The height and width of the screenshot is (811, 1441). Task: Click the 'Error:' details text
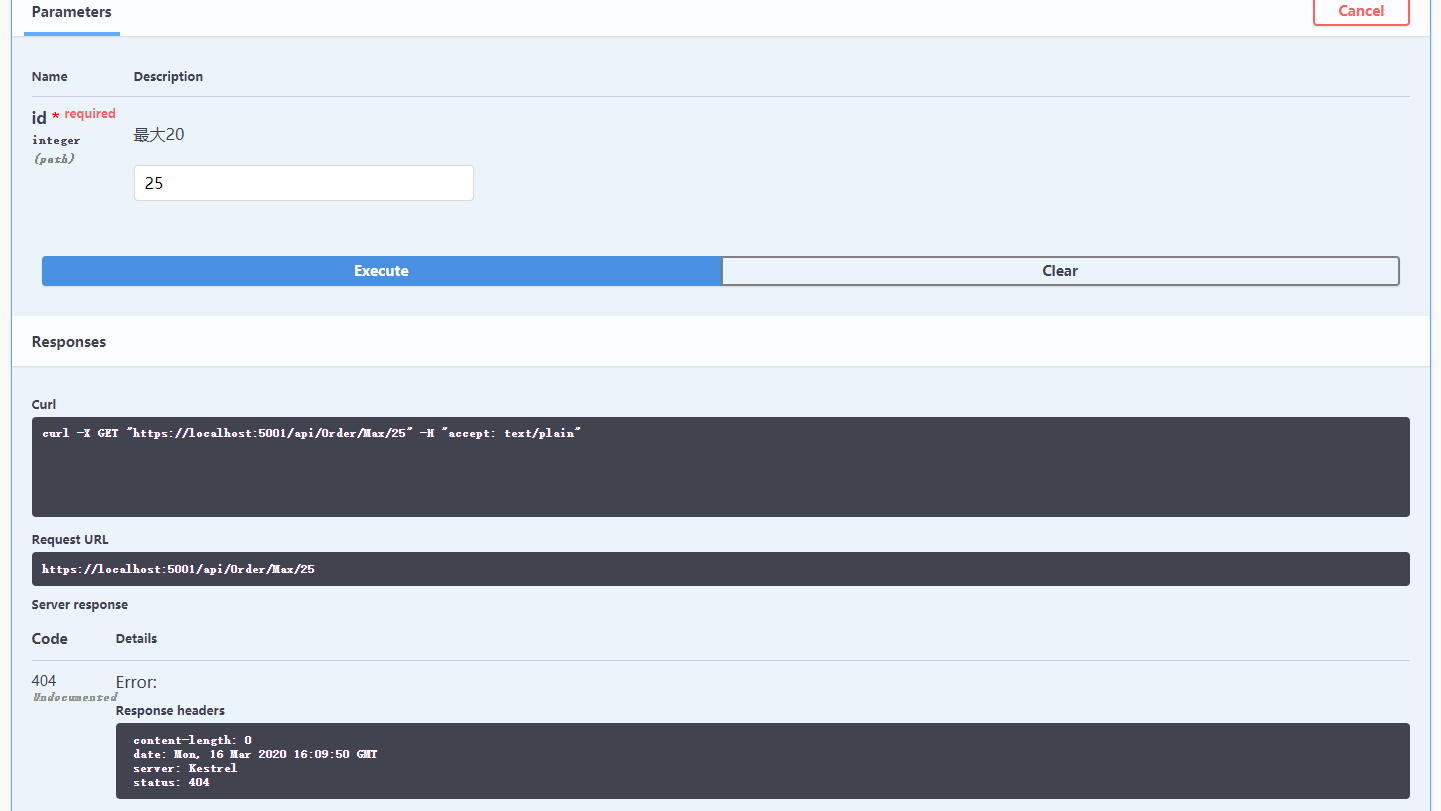(137, 682)
